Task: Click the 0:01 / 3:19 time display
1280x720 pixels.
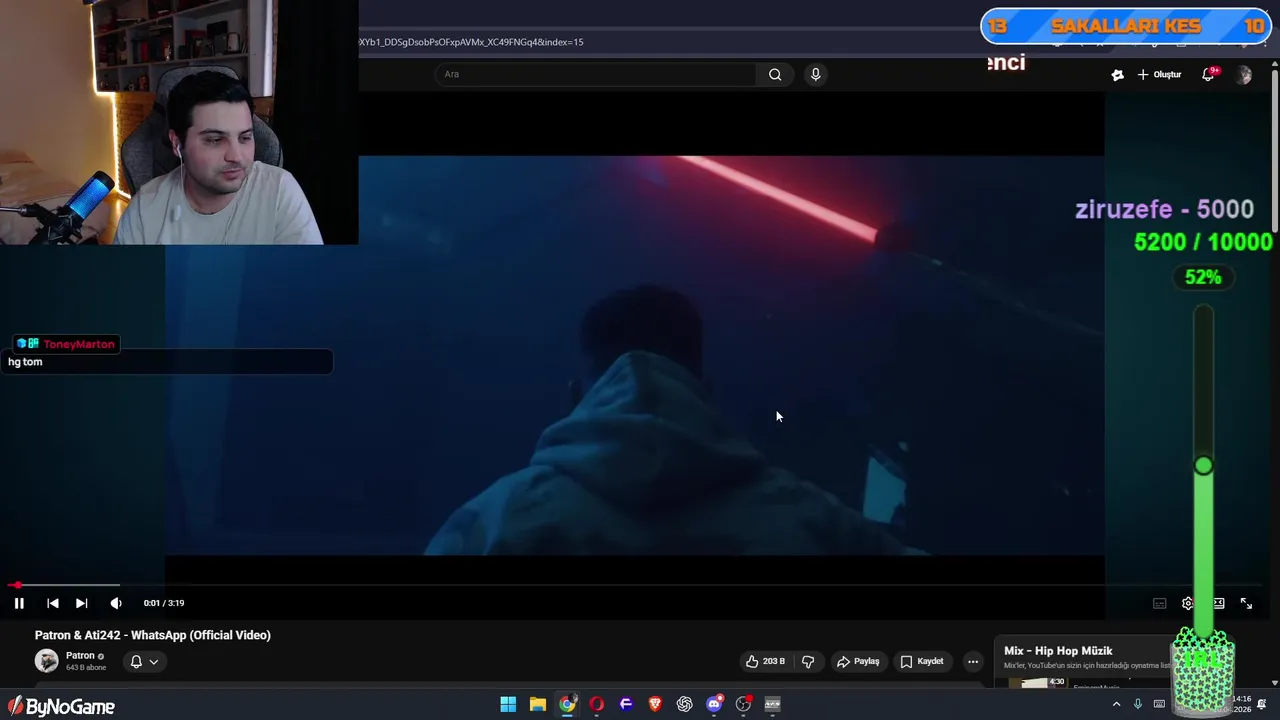Action: pyautogui.click(x=164, y=603)
